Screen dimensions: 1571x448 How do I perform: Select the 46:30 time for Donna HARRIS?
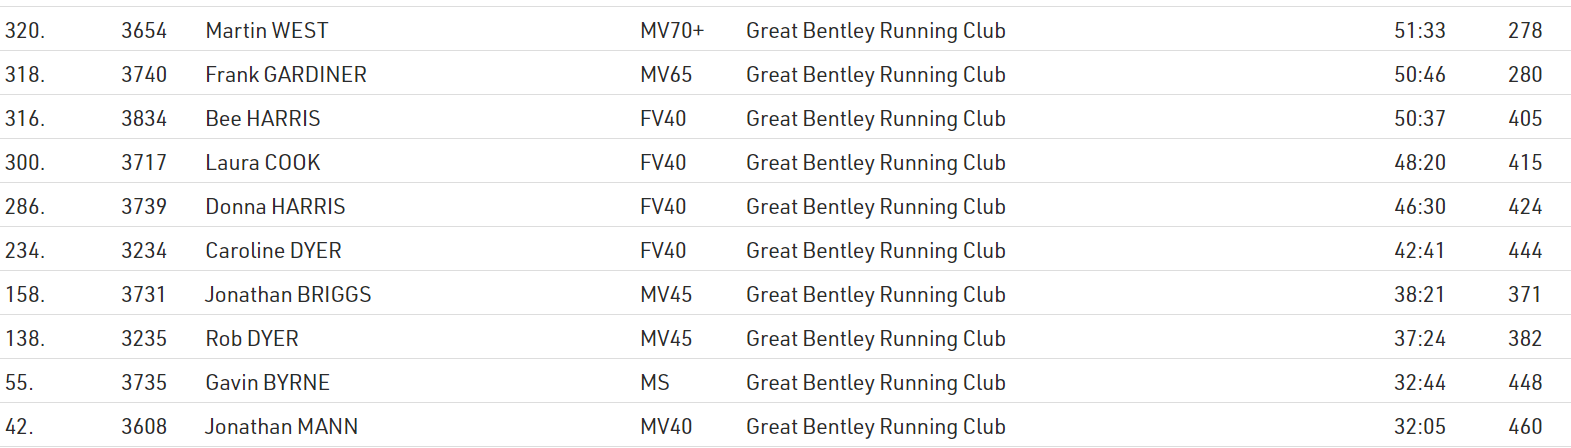[1419, 207]
